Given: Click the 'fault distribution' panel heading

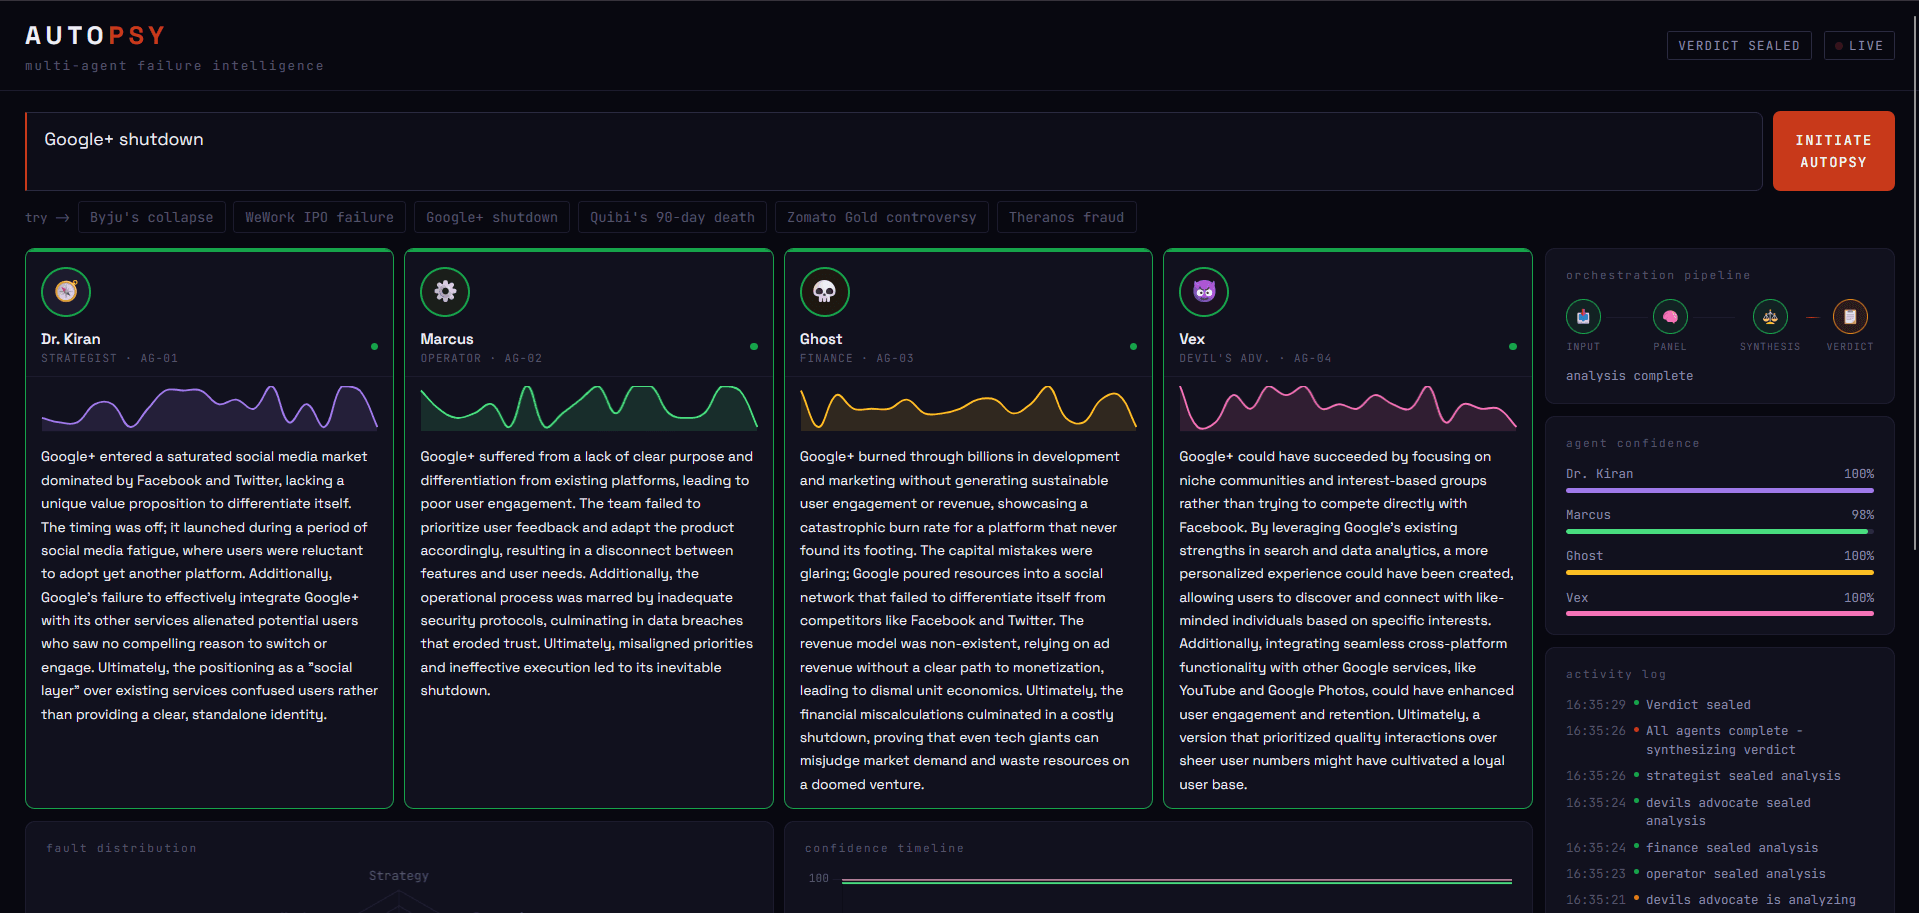Looking at the screenshot, I should coord(121,848).
